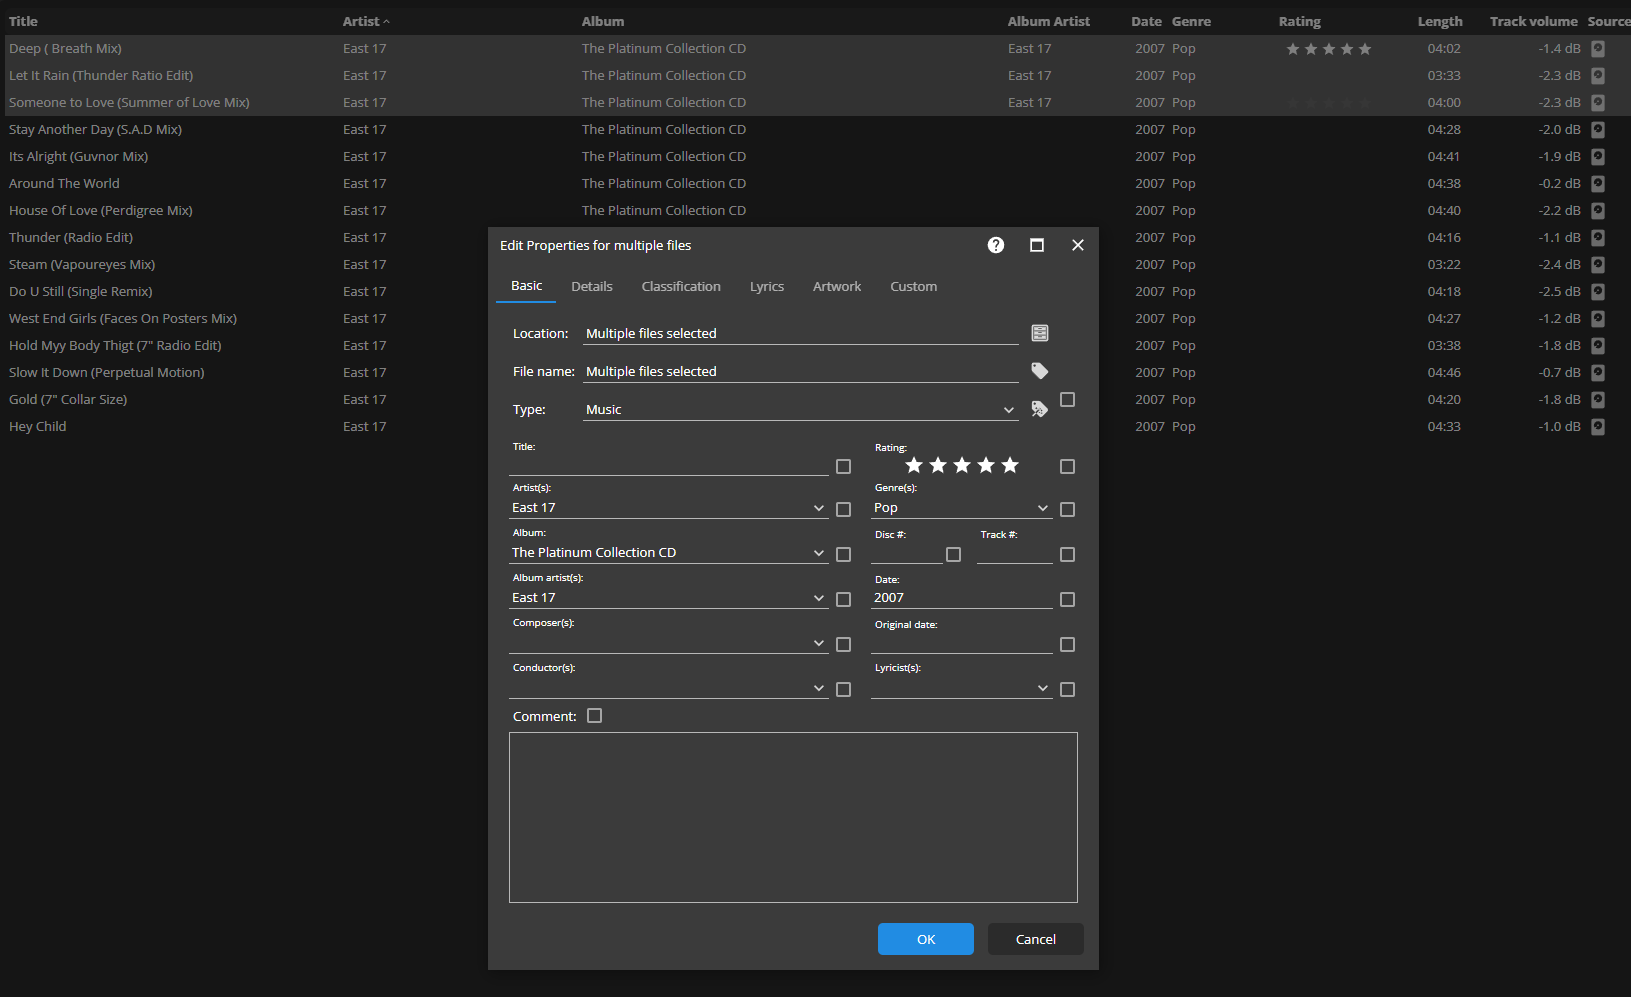This screenshot has width=1631, height=997.
Task: Set rating to the third star in dialog
Action: click(962, 465)
